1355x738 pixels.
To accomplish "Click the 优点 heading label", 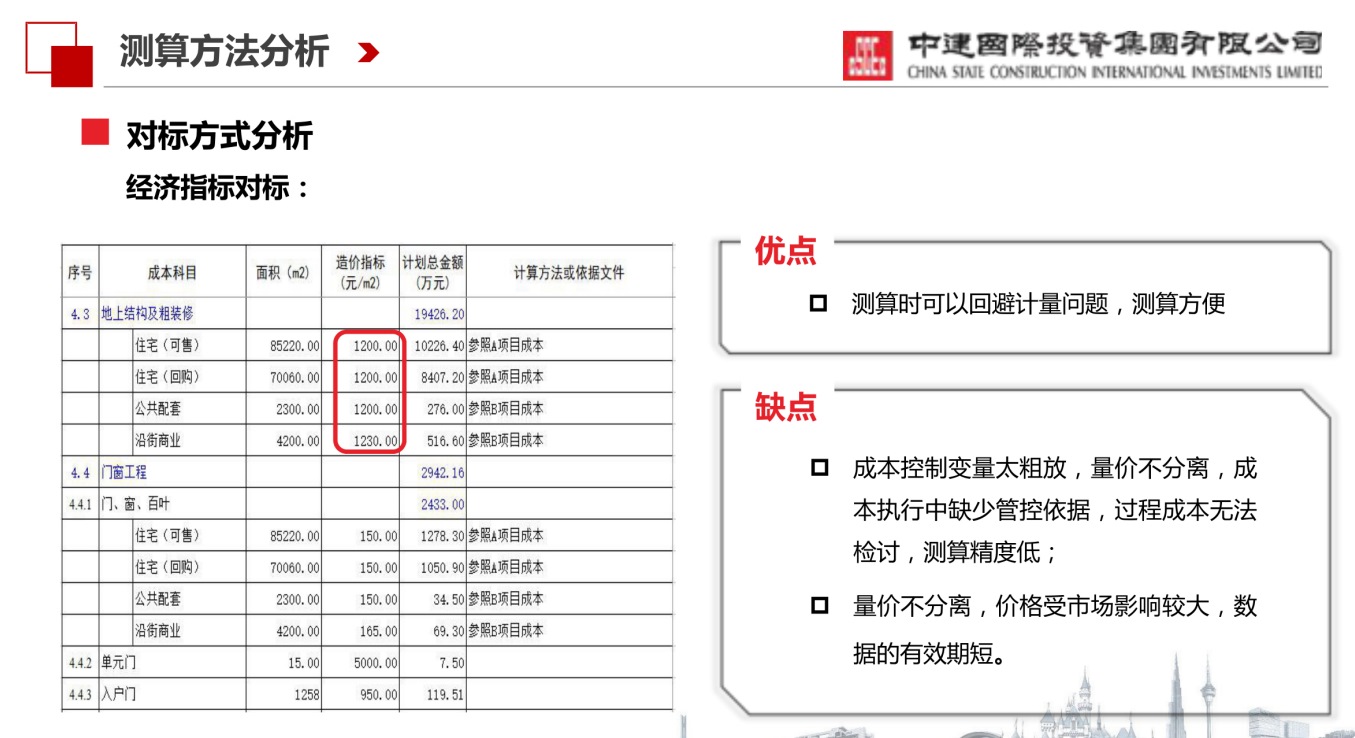I will (x=786, y=251).
